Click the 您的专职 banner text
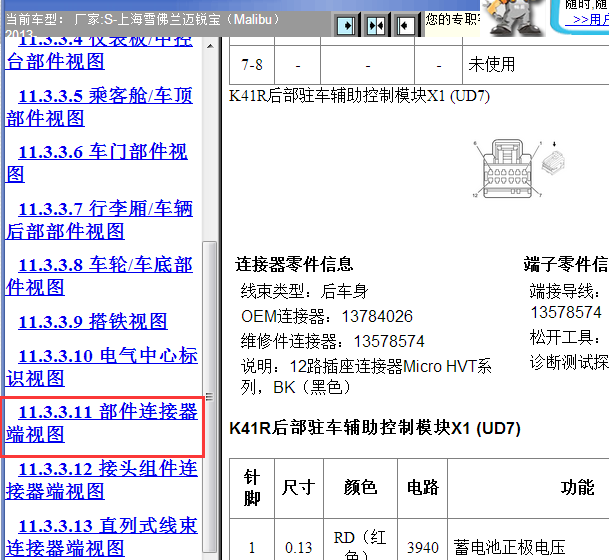This screenshot has width=609, height=560. coord(453,19)
